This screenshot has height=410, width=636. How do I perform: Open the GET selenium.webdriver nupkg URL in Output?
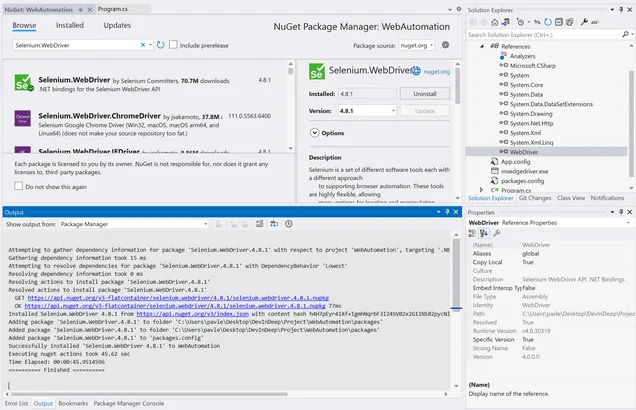(178, 298)
